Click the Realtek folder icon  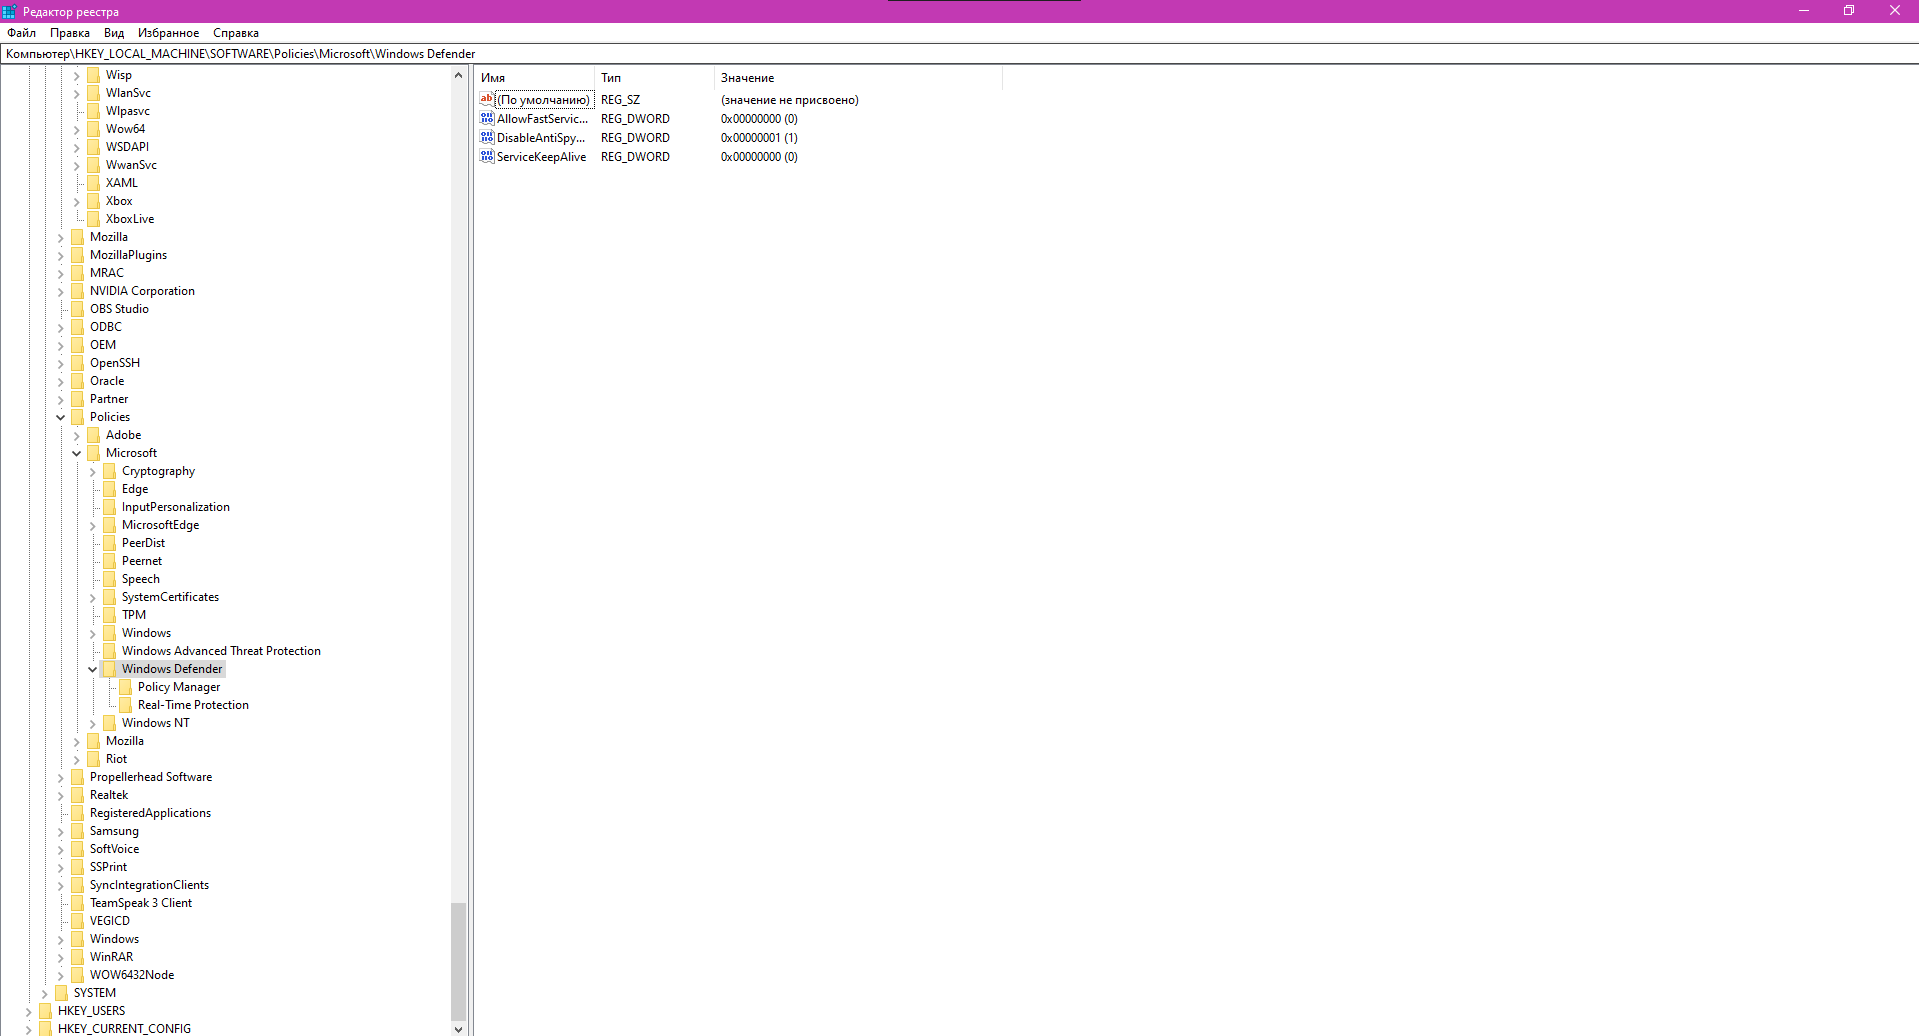click(x=78, y=795)
